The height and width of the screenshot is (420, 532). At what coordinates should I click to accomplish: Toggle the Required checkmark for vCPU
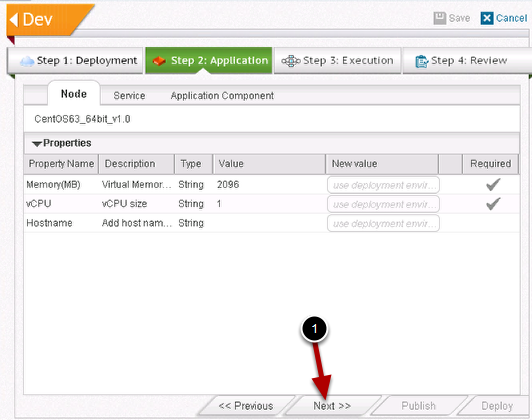point(493,204)
